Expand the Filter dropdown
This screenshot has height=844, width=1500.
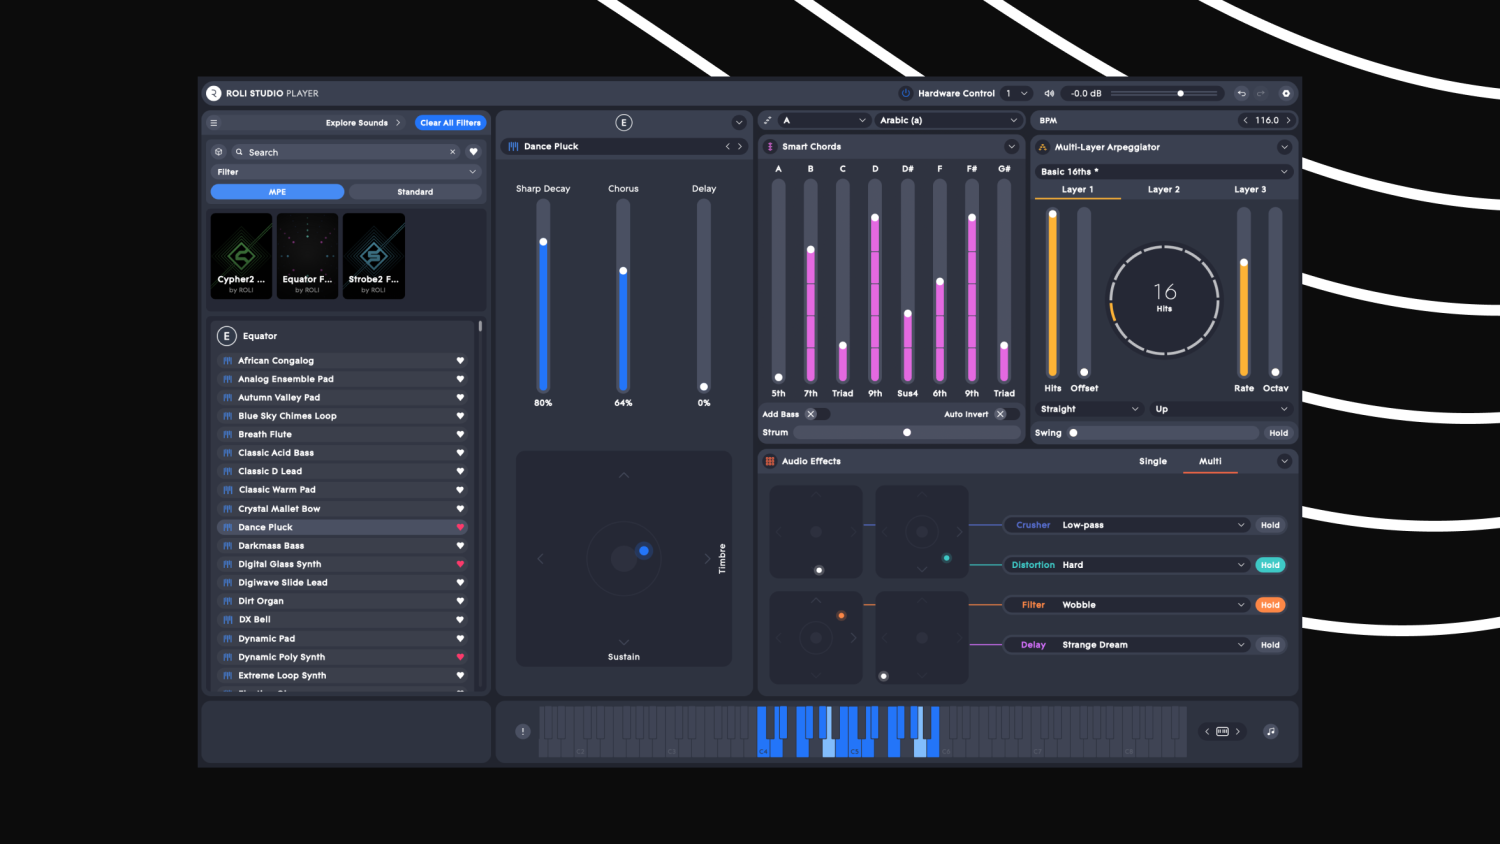coord(346,172)
